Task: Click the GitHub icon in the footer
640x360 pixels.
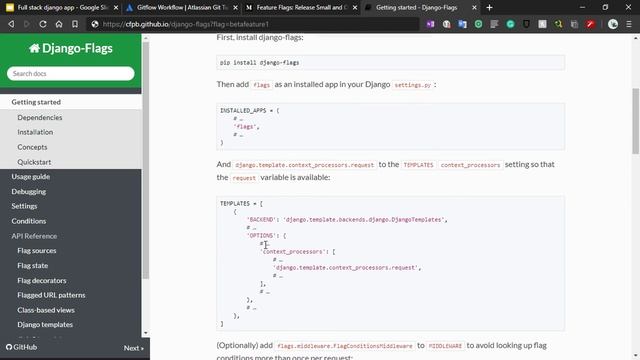Action: [9, 347]
